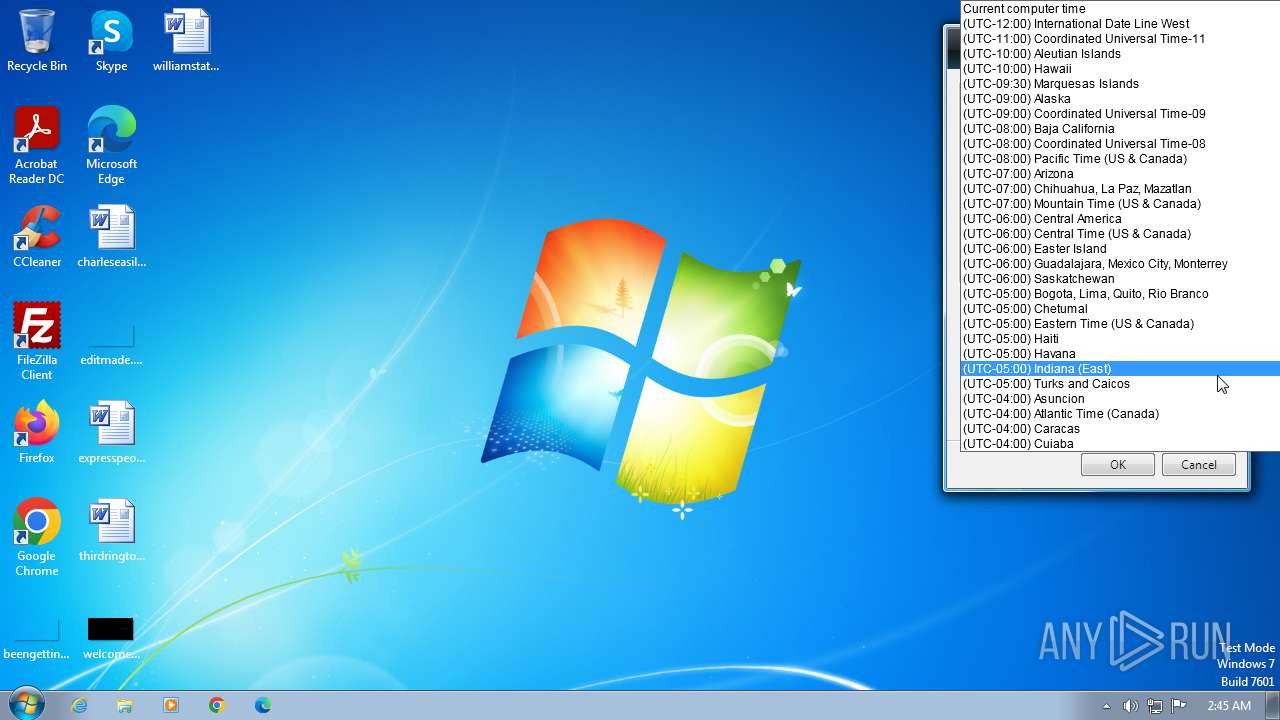Pick (UTC-04:00) Caracas
The height and width of the screenshot is (720, 1280).
1121,429
